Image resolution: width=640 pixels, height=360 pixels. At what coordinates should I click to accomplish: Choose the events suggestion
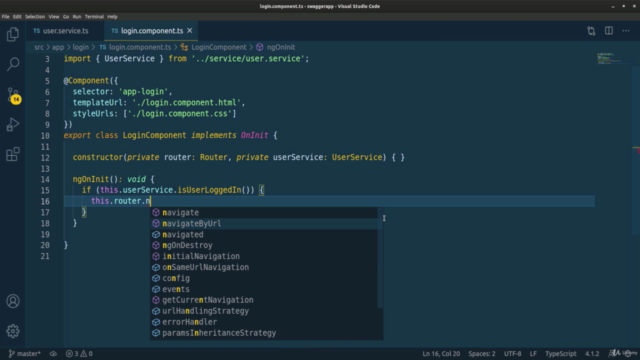coord(264,289)
